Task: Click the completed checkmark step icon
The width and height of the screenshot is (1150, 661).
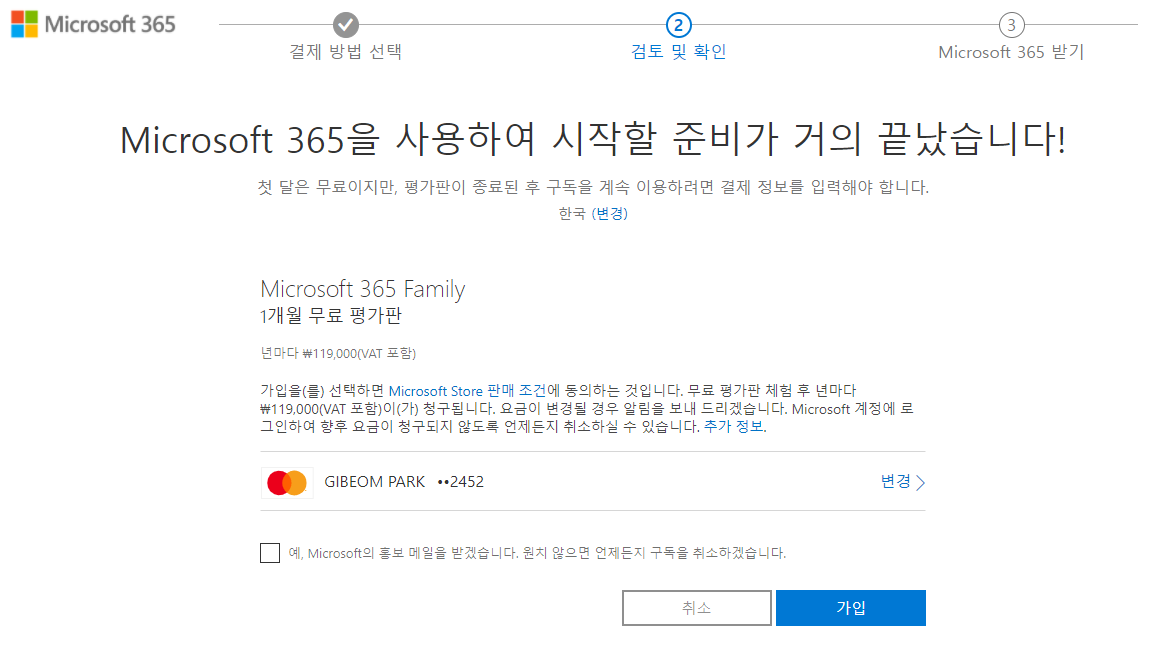Action: click(345, 25)
